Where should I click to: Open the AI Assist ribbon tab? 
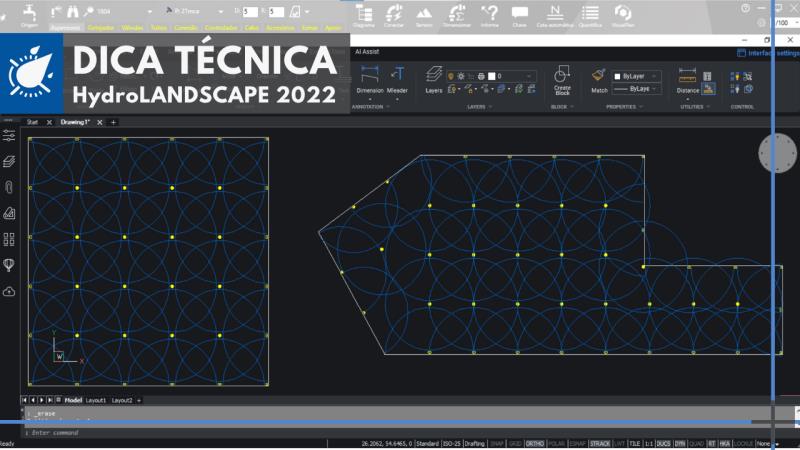[367, 52]
